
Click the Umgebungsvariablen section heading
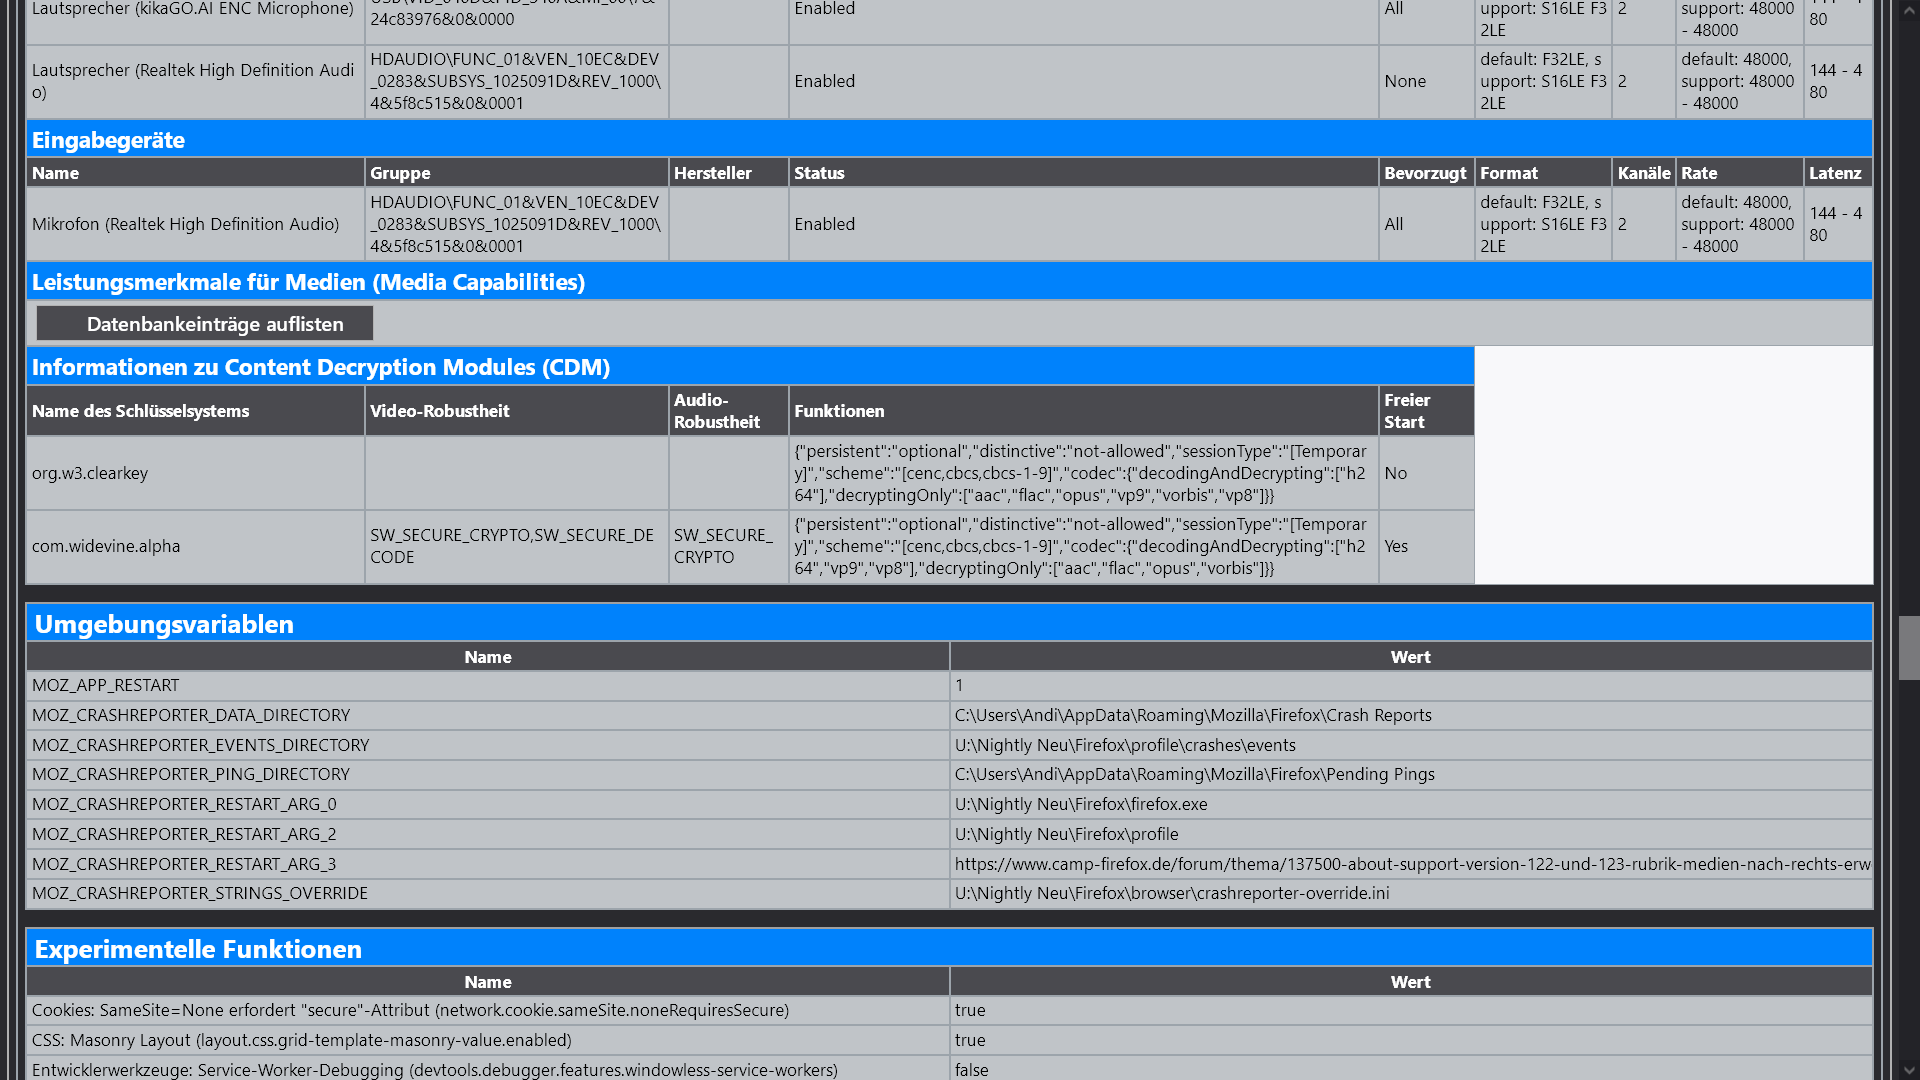coord(164,624)
